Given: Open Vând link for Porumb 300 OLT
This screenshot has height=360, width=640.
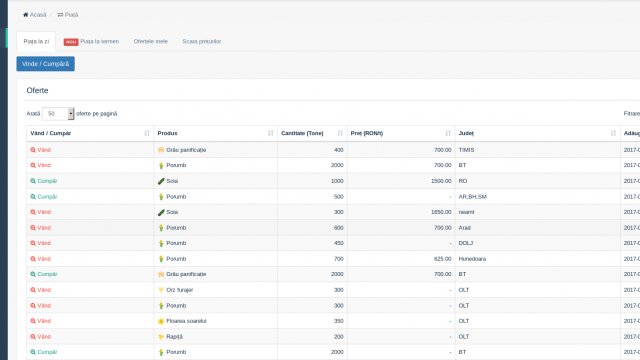Looking at the screenshot, I should tap(44, 305).
